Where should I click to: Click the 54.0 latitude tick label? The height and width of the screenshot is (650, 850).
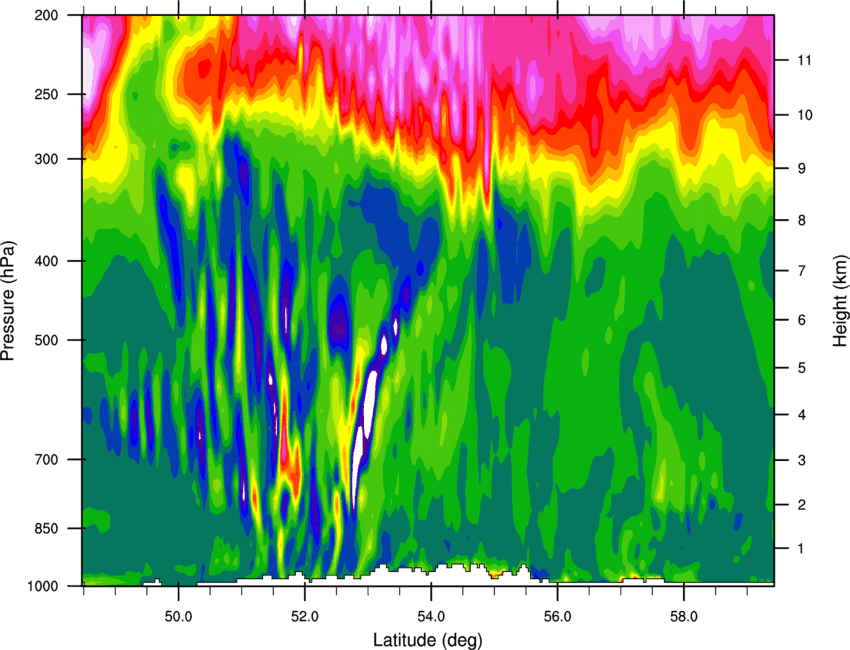tap(431, 616)
